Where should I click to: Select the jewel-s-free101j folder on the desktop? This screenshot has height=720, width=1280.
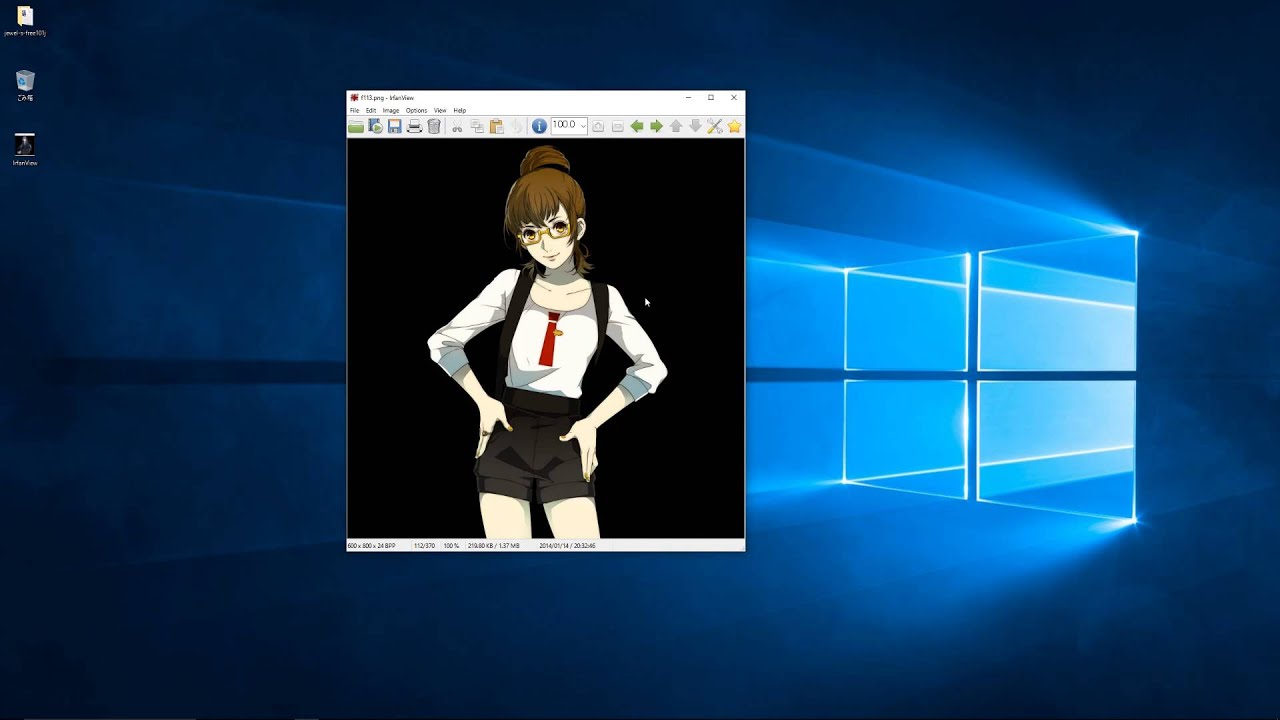click(x=25, y=17)
